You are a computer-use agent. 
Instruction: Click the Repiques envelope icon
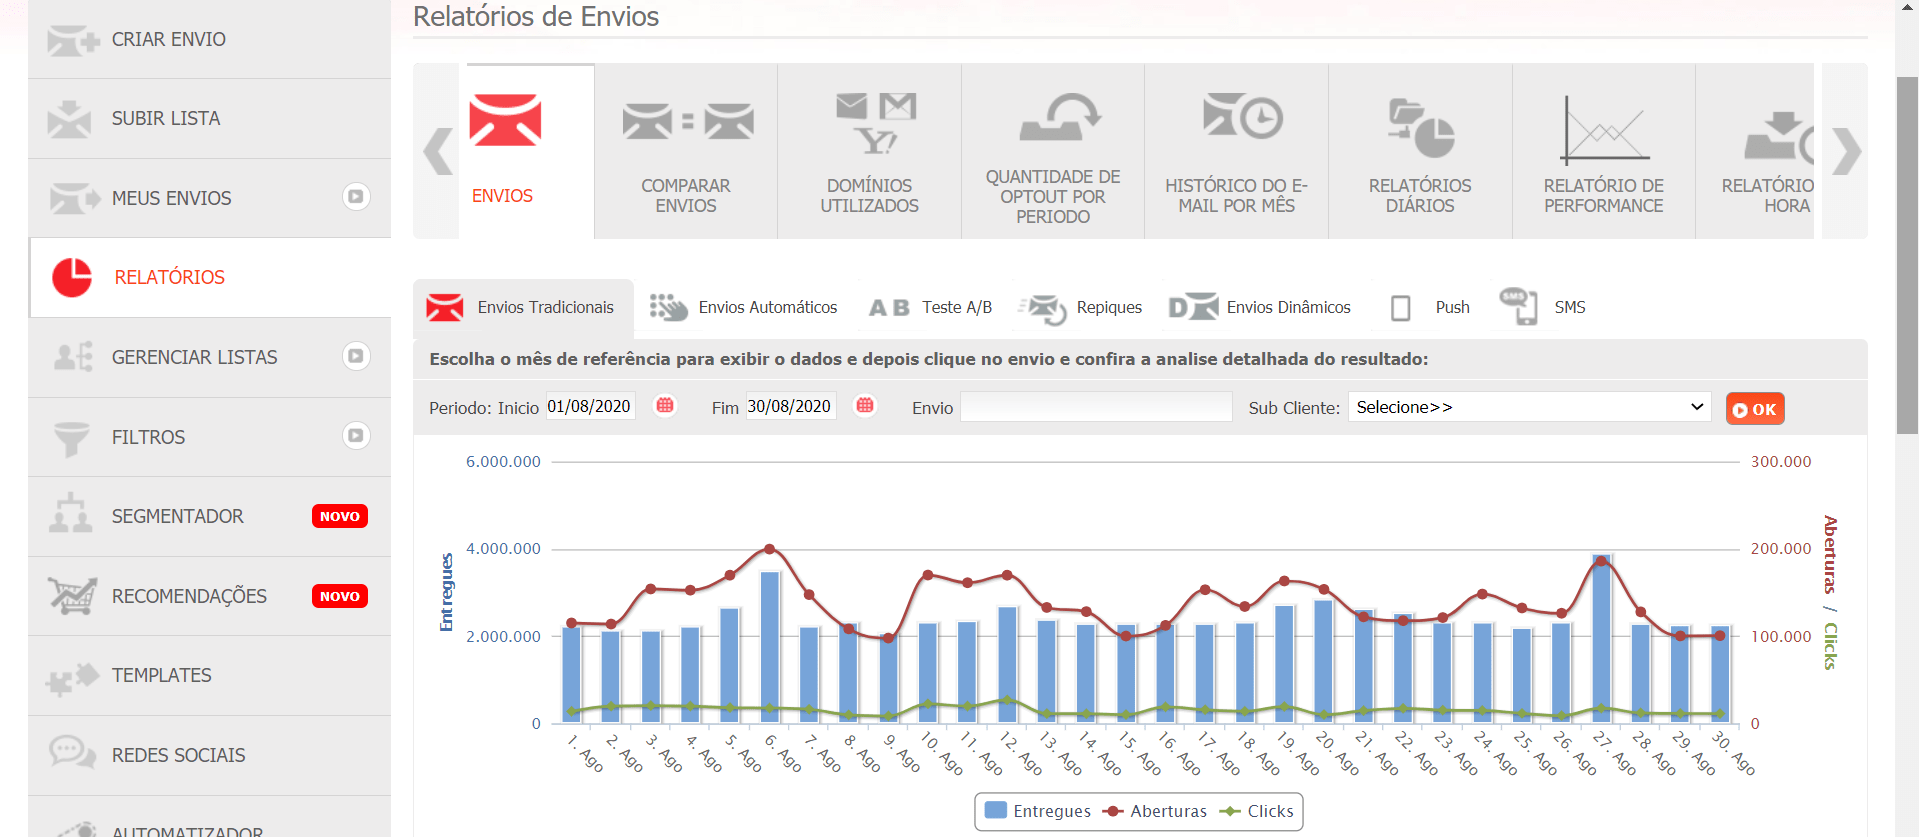pyautogui.click(x=1043, y=308)
